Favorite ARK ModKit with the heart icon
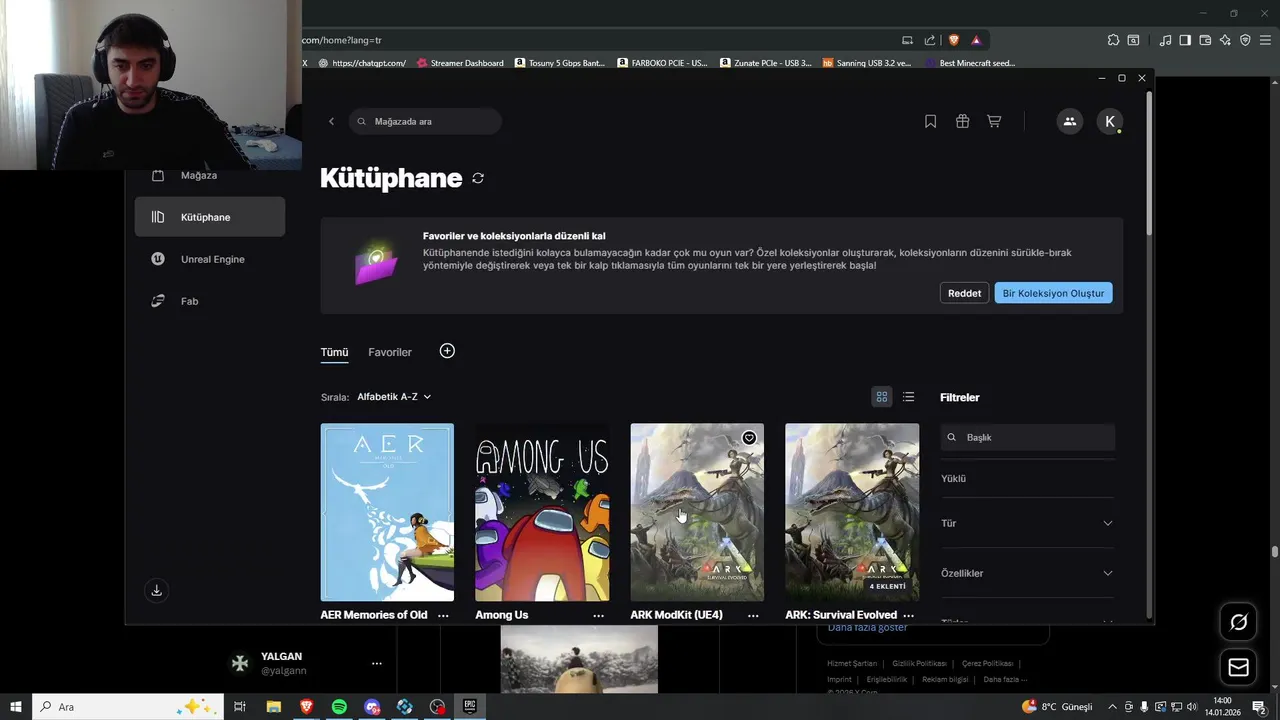Image resolution: width=1280 pixels, height=720 pixels. [749, 438]
